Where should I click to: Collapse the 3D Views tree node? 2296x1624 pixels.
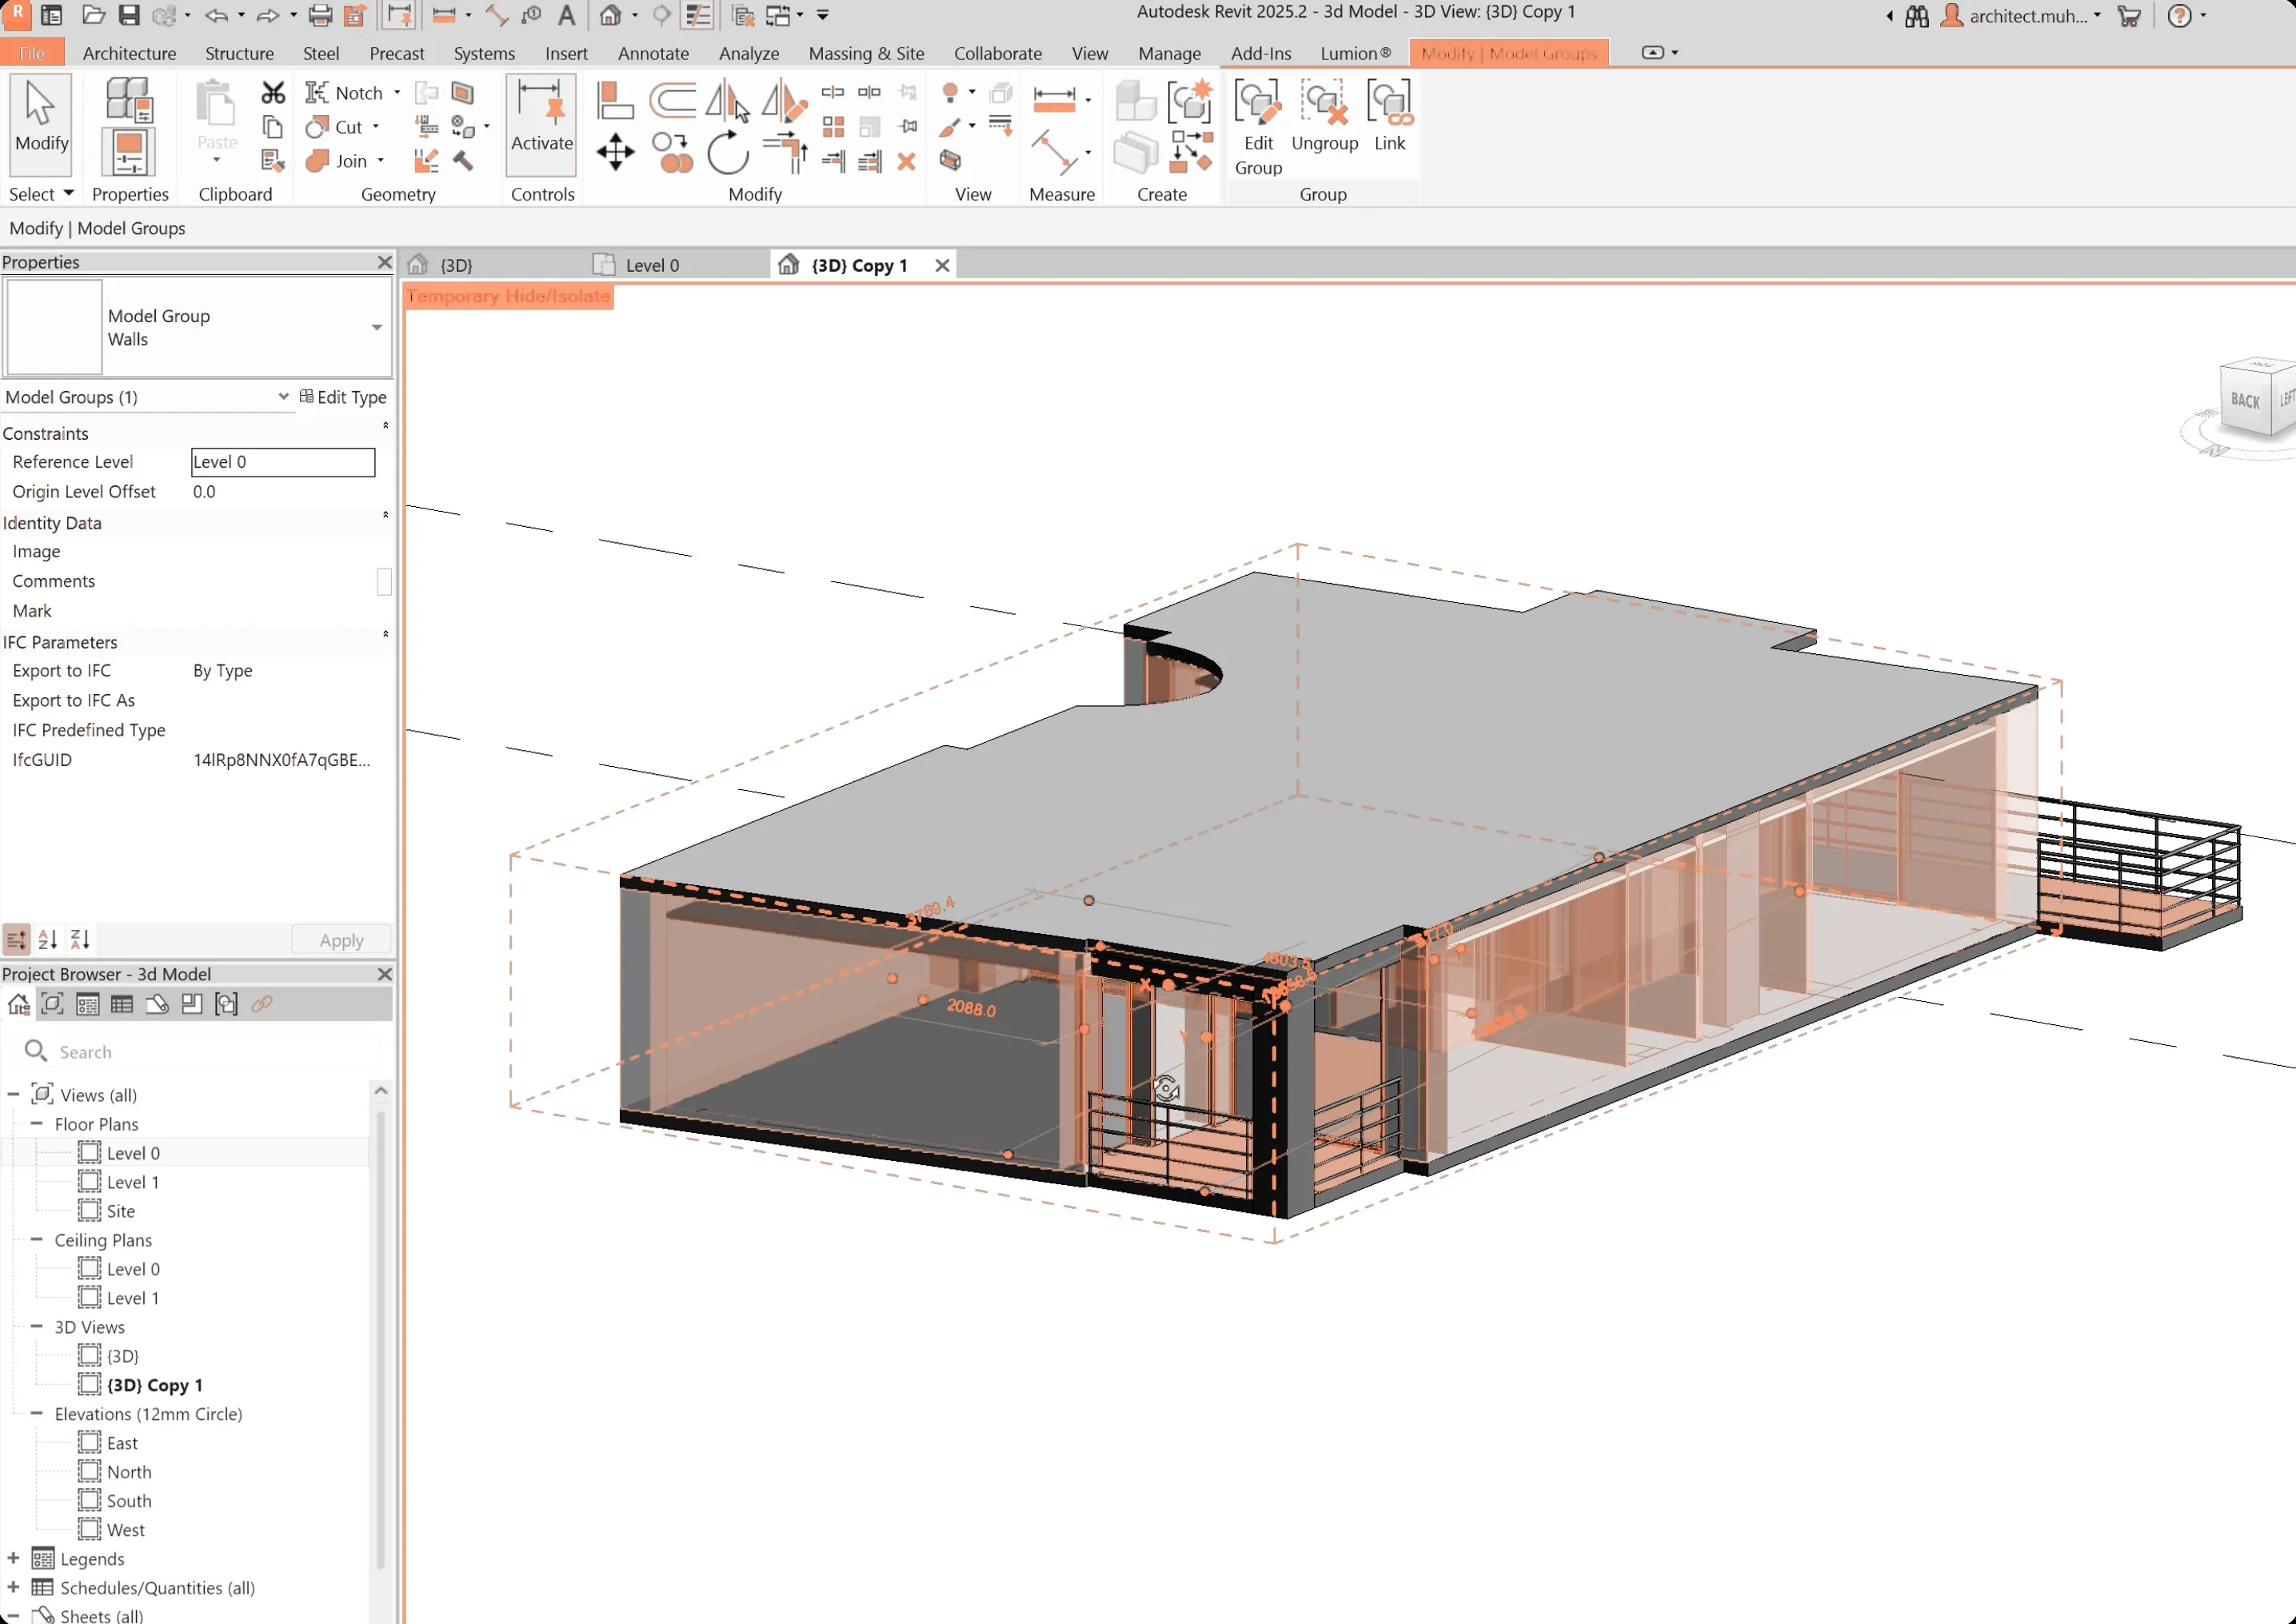point(37,1327)
